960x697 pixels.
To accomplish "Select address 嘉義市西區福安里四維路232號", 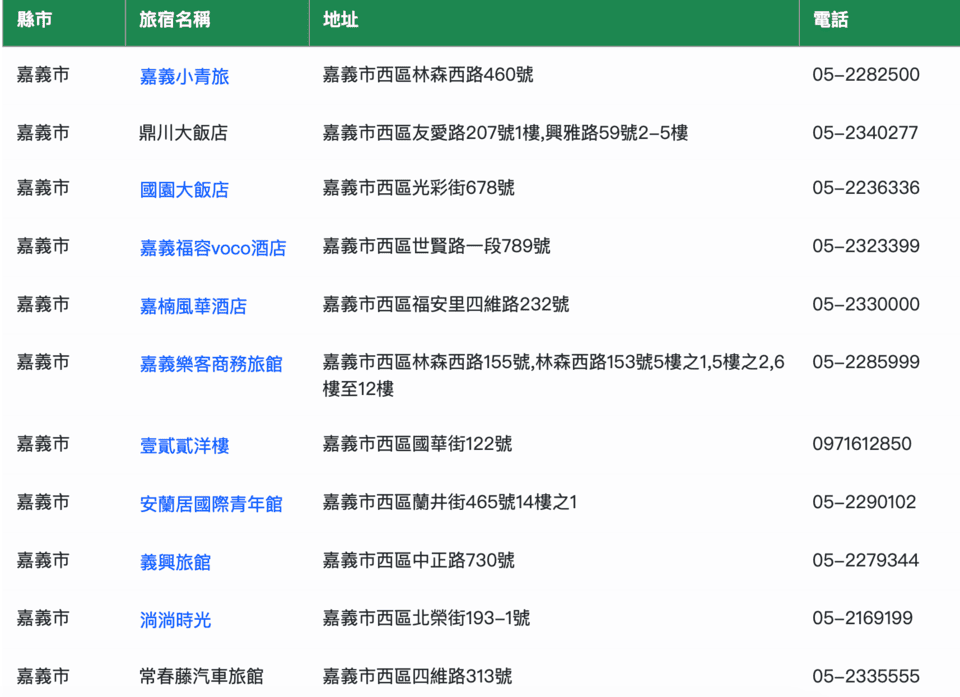I will [446, 304].
